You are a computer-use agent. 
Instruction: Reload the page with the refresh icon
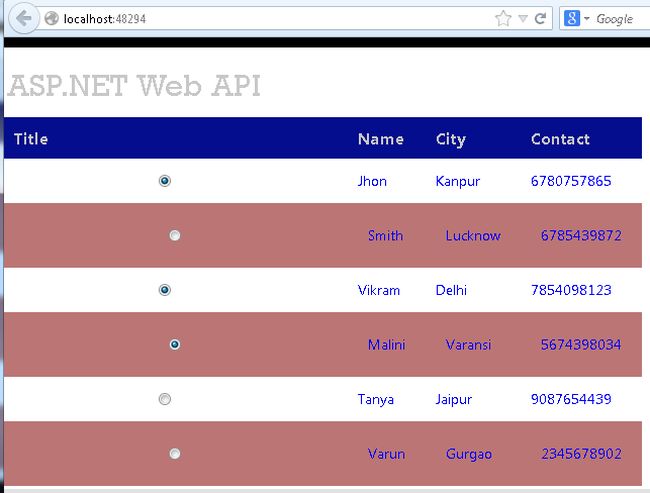tap(540, 18)
